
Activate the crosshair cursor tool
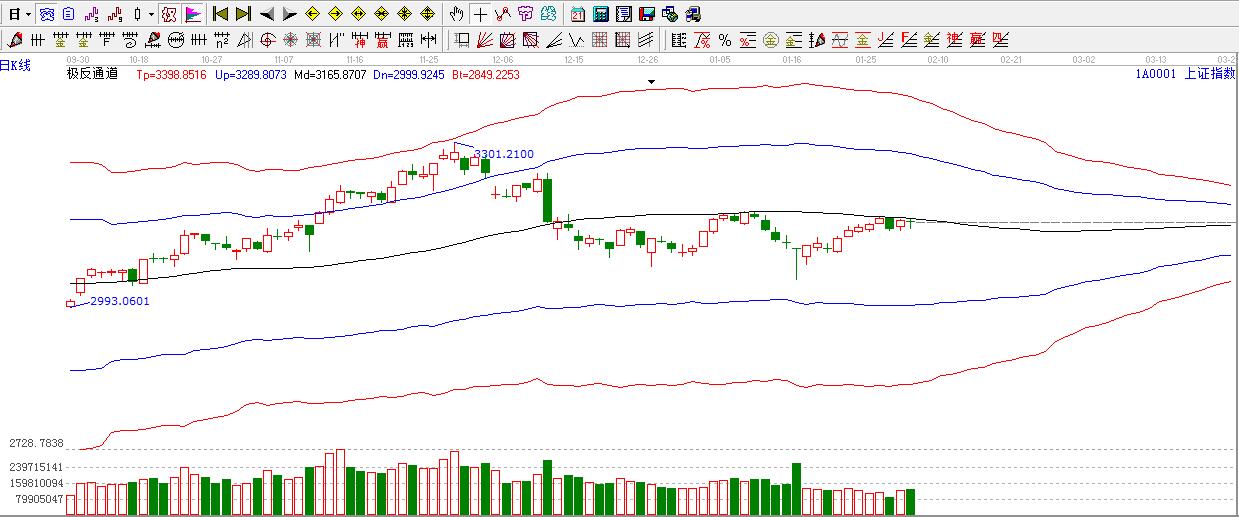480,14
